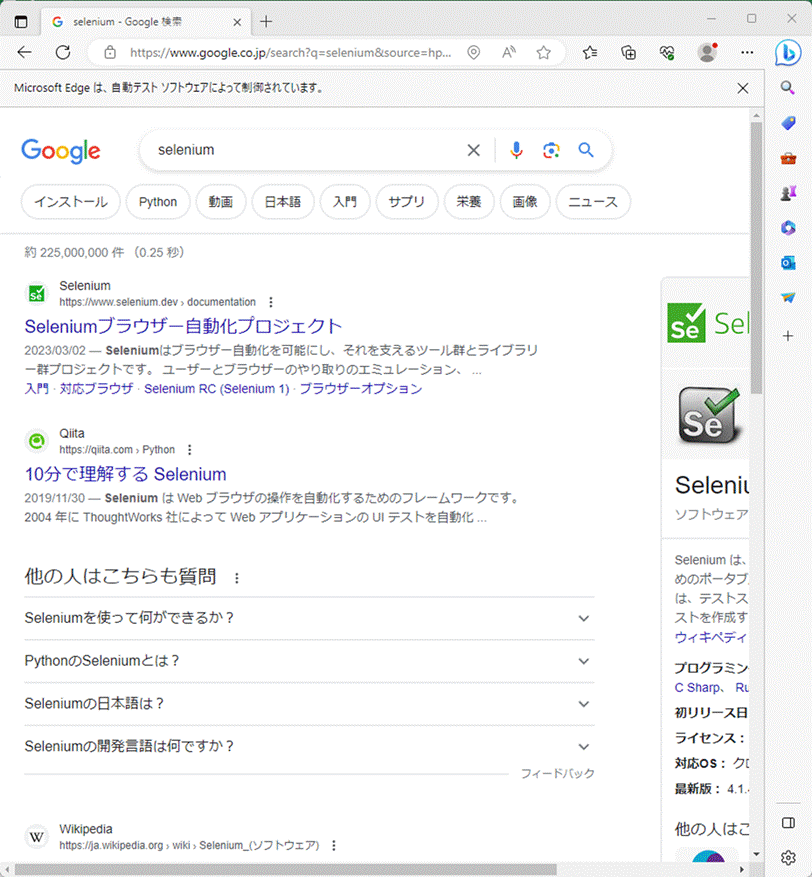Open tab actions menu icon

(21, 22)
